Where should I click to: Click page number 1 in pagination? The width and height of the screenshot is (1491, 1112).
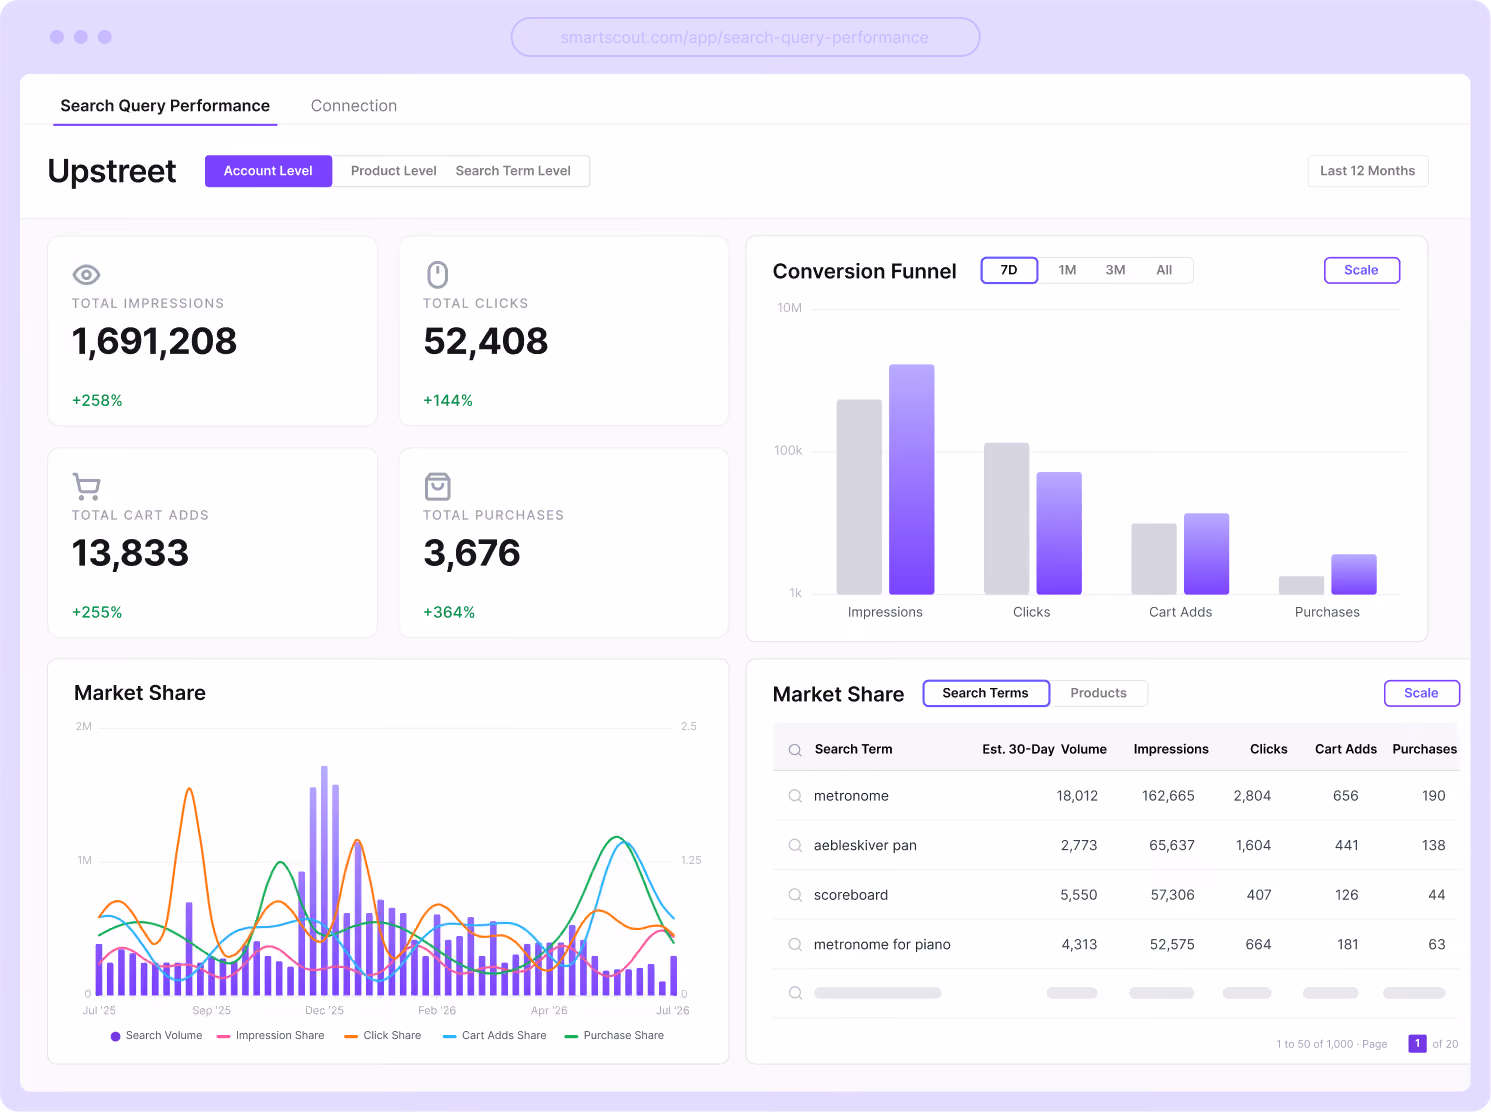pyautogui.click(x=1417, y=1043)
